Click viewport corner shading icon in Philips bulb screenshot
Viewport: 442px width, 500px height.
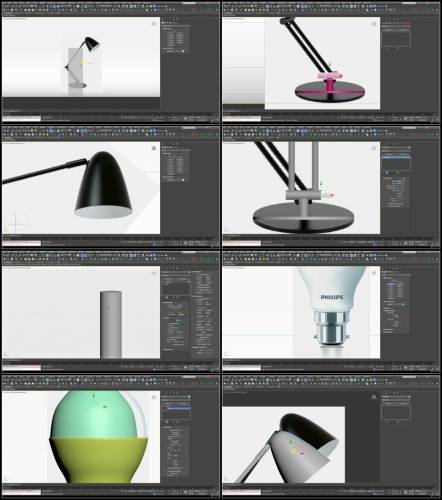pos(374,273)
